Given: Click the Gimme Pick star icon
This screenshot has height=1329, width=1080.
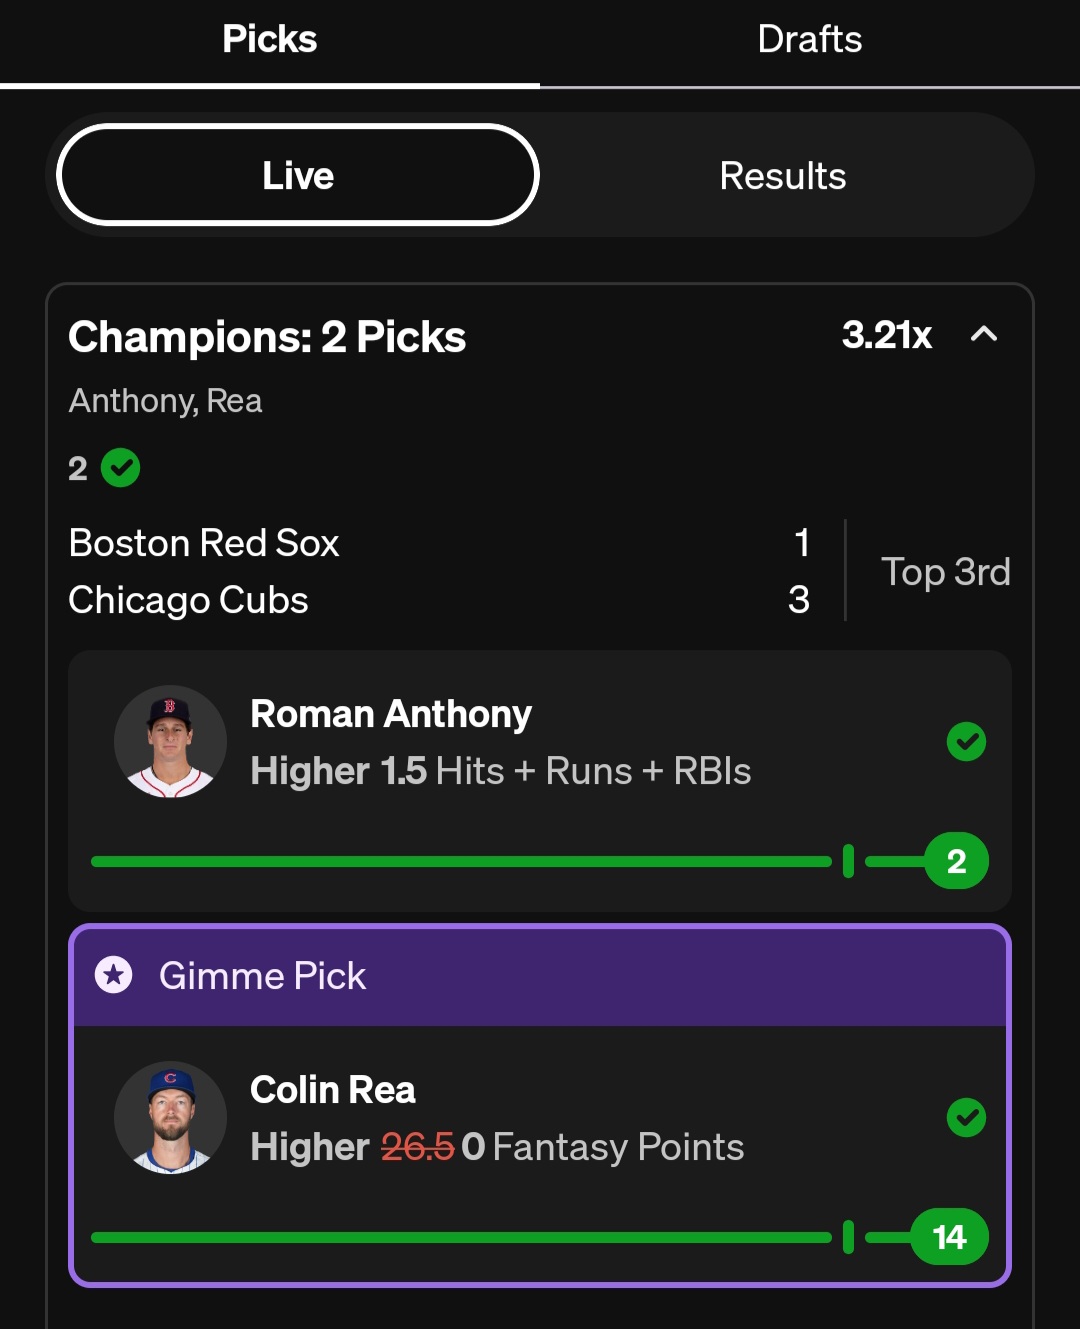Looking at the screenshot, I should pos(114,975).
